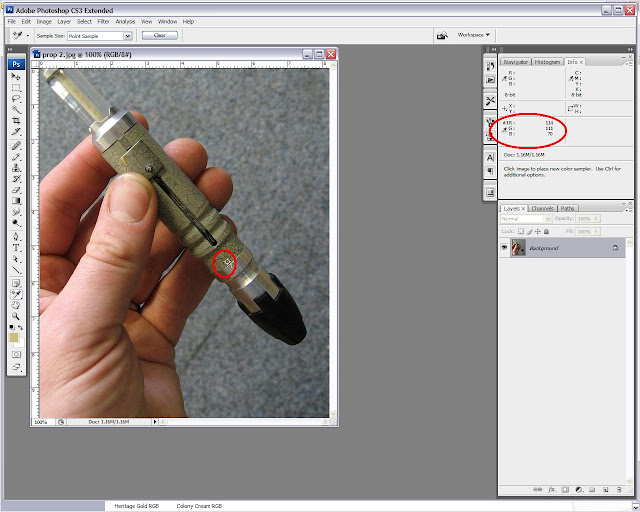
Task: Switch to the Navigator tab
Action: pyautogui.click(x=516, y=62)
